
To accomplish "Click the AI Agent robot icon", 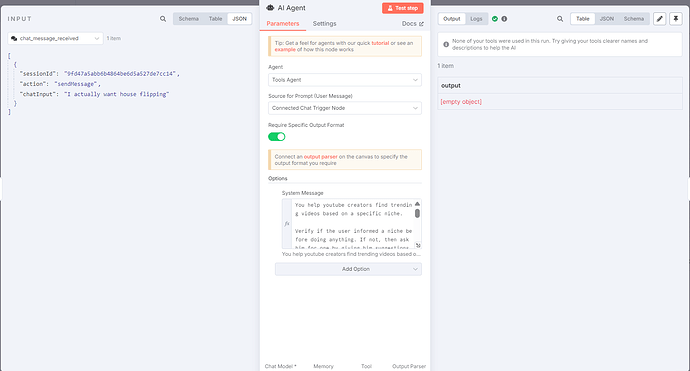I will coord(270,7).
